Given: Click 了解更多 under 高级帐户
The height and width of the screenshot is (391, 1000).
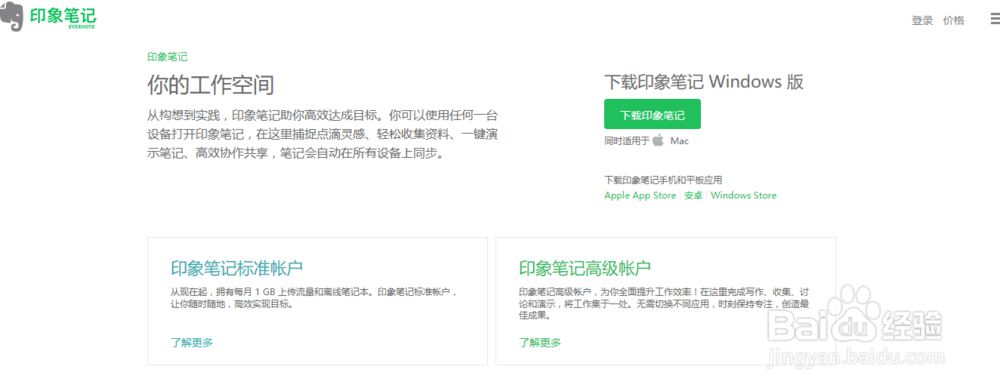Looking at the screenshot, I should pos(540,343).
